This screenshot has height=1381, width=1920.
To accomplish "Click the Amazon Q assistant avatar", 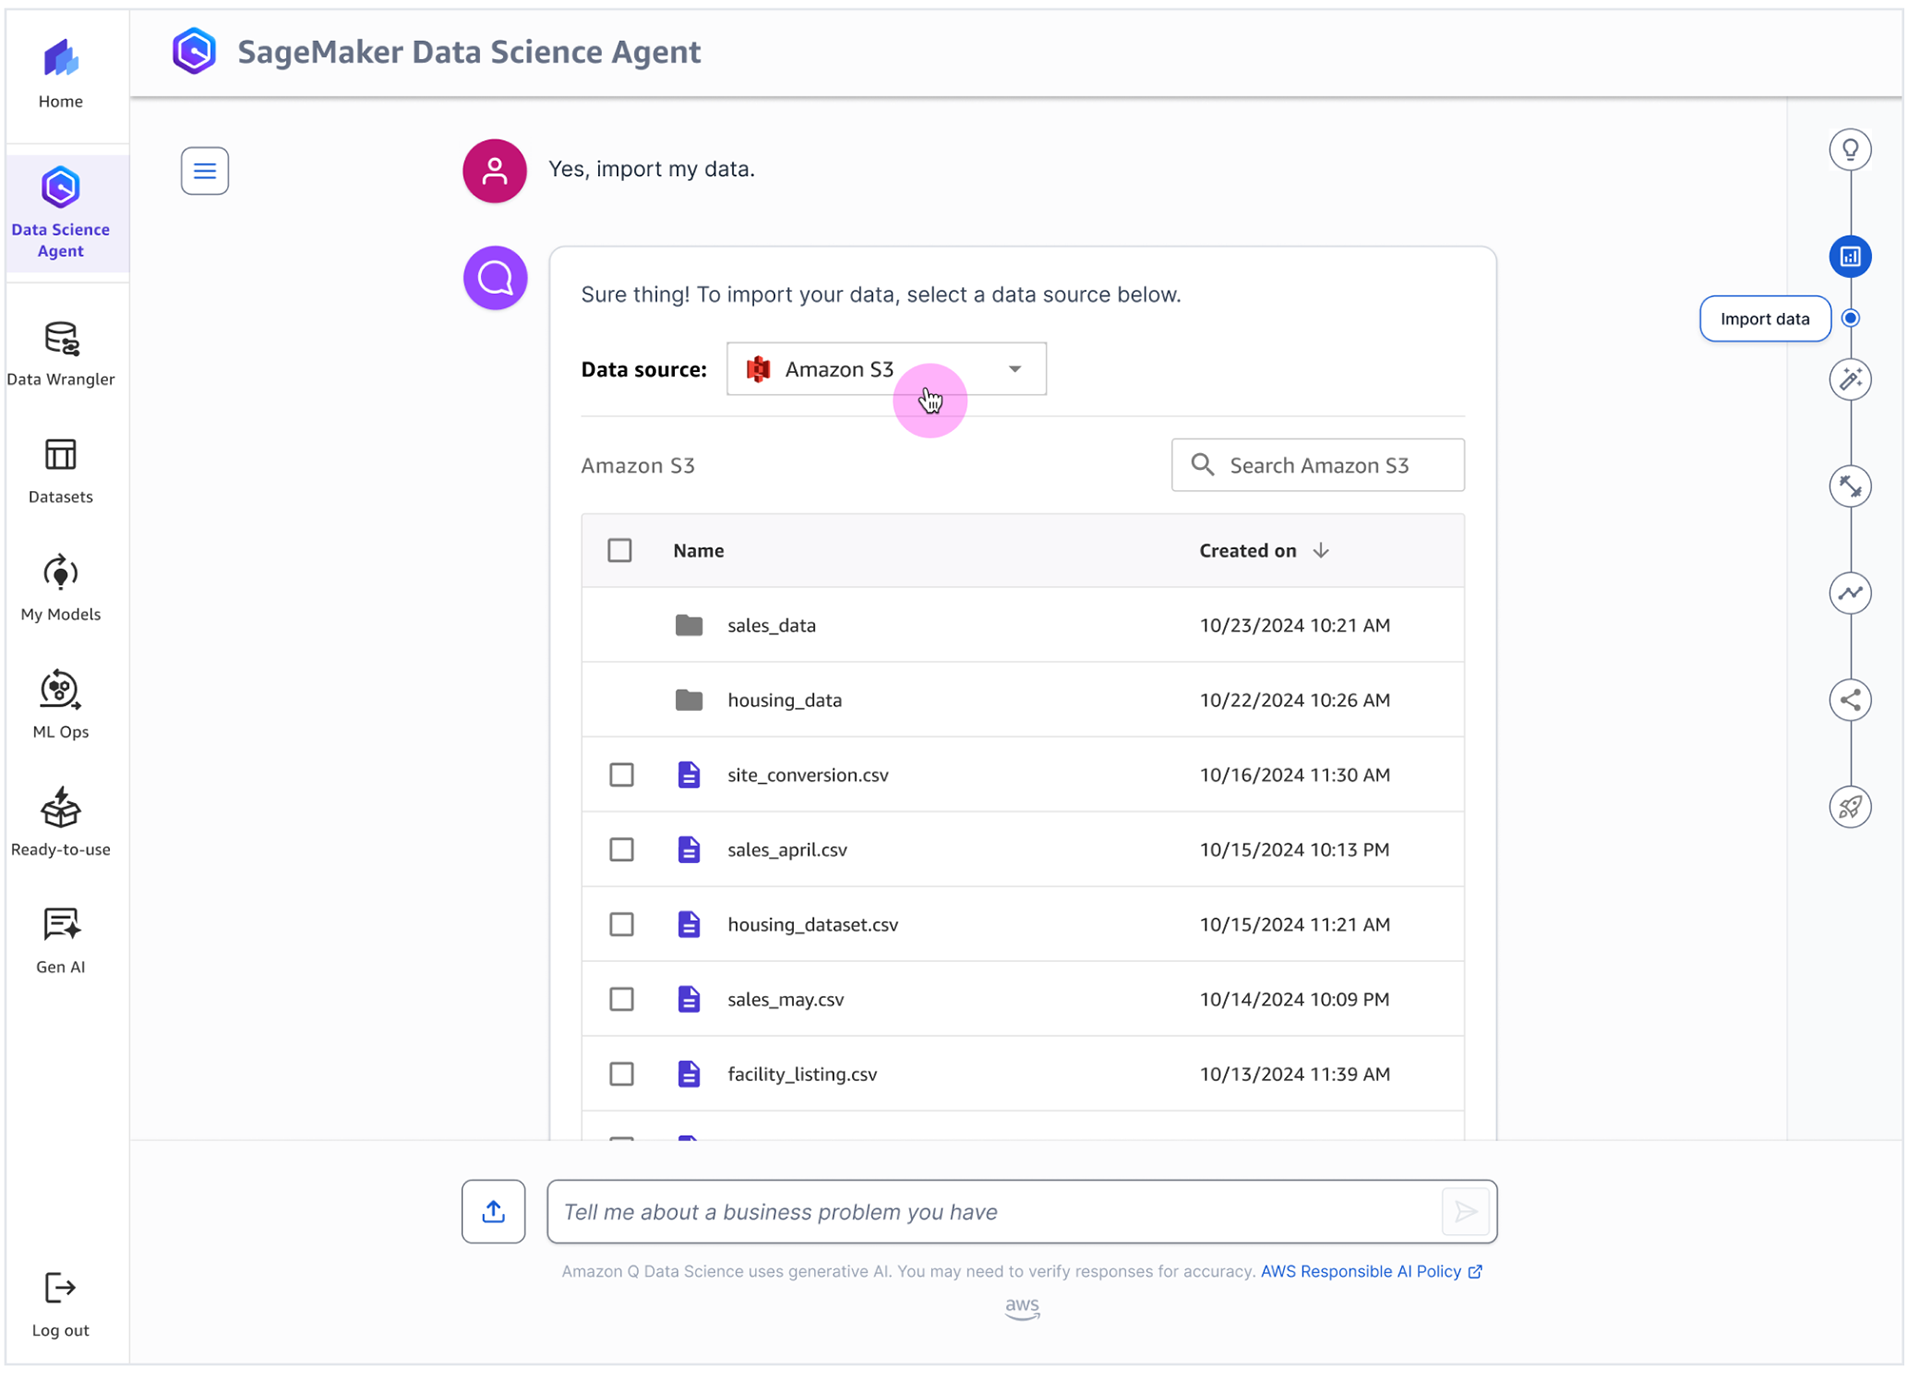I will (x=495, y=278).
